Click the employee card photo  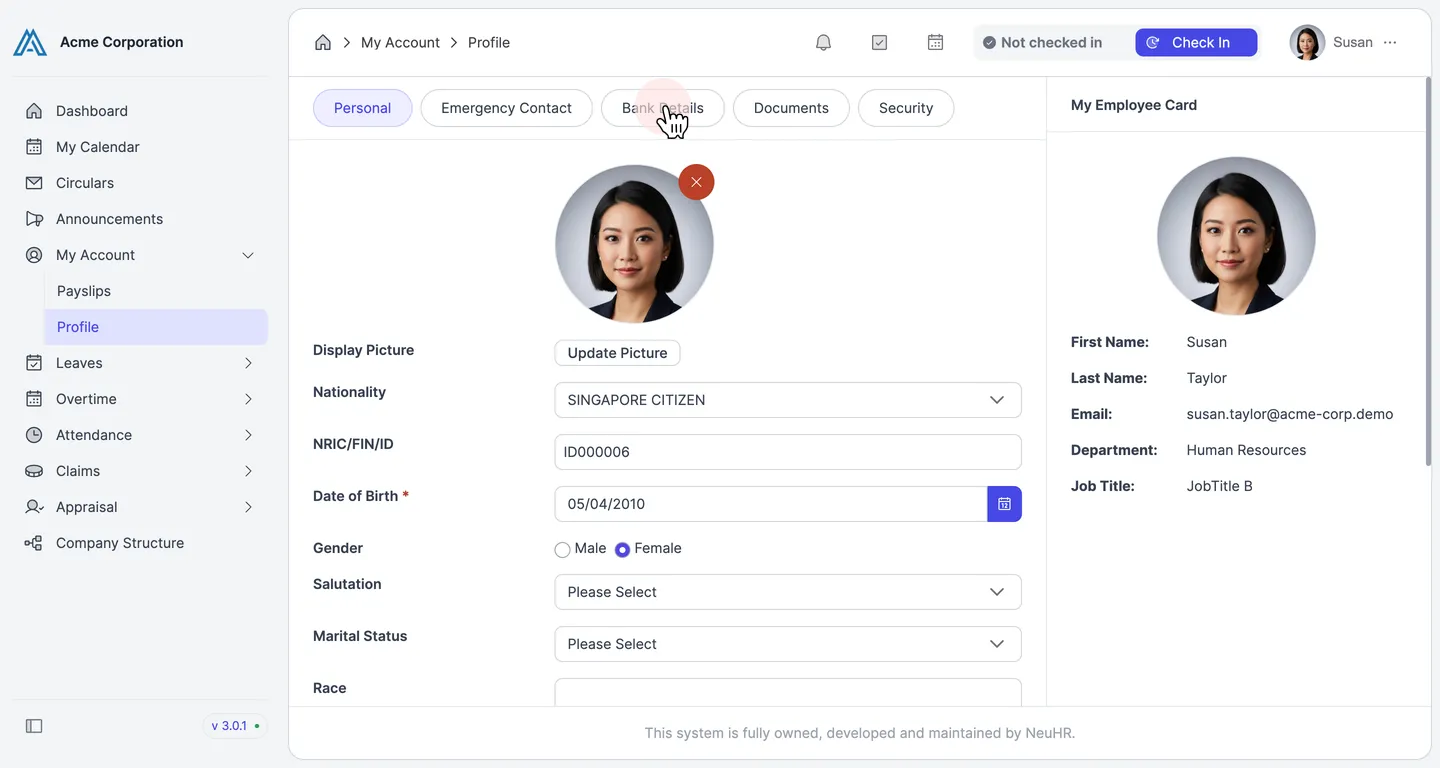[x=1236, y=236]
